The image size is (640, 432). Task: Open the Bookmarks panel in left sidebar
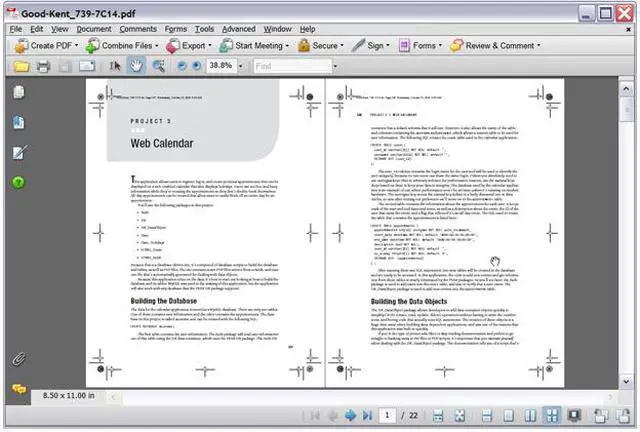point(18,122)
